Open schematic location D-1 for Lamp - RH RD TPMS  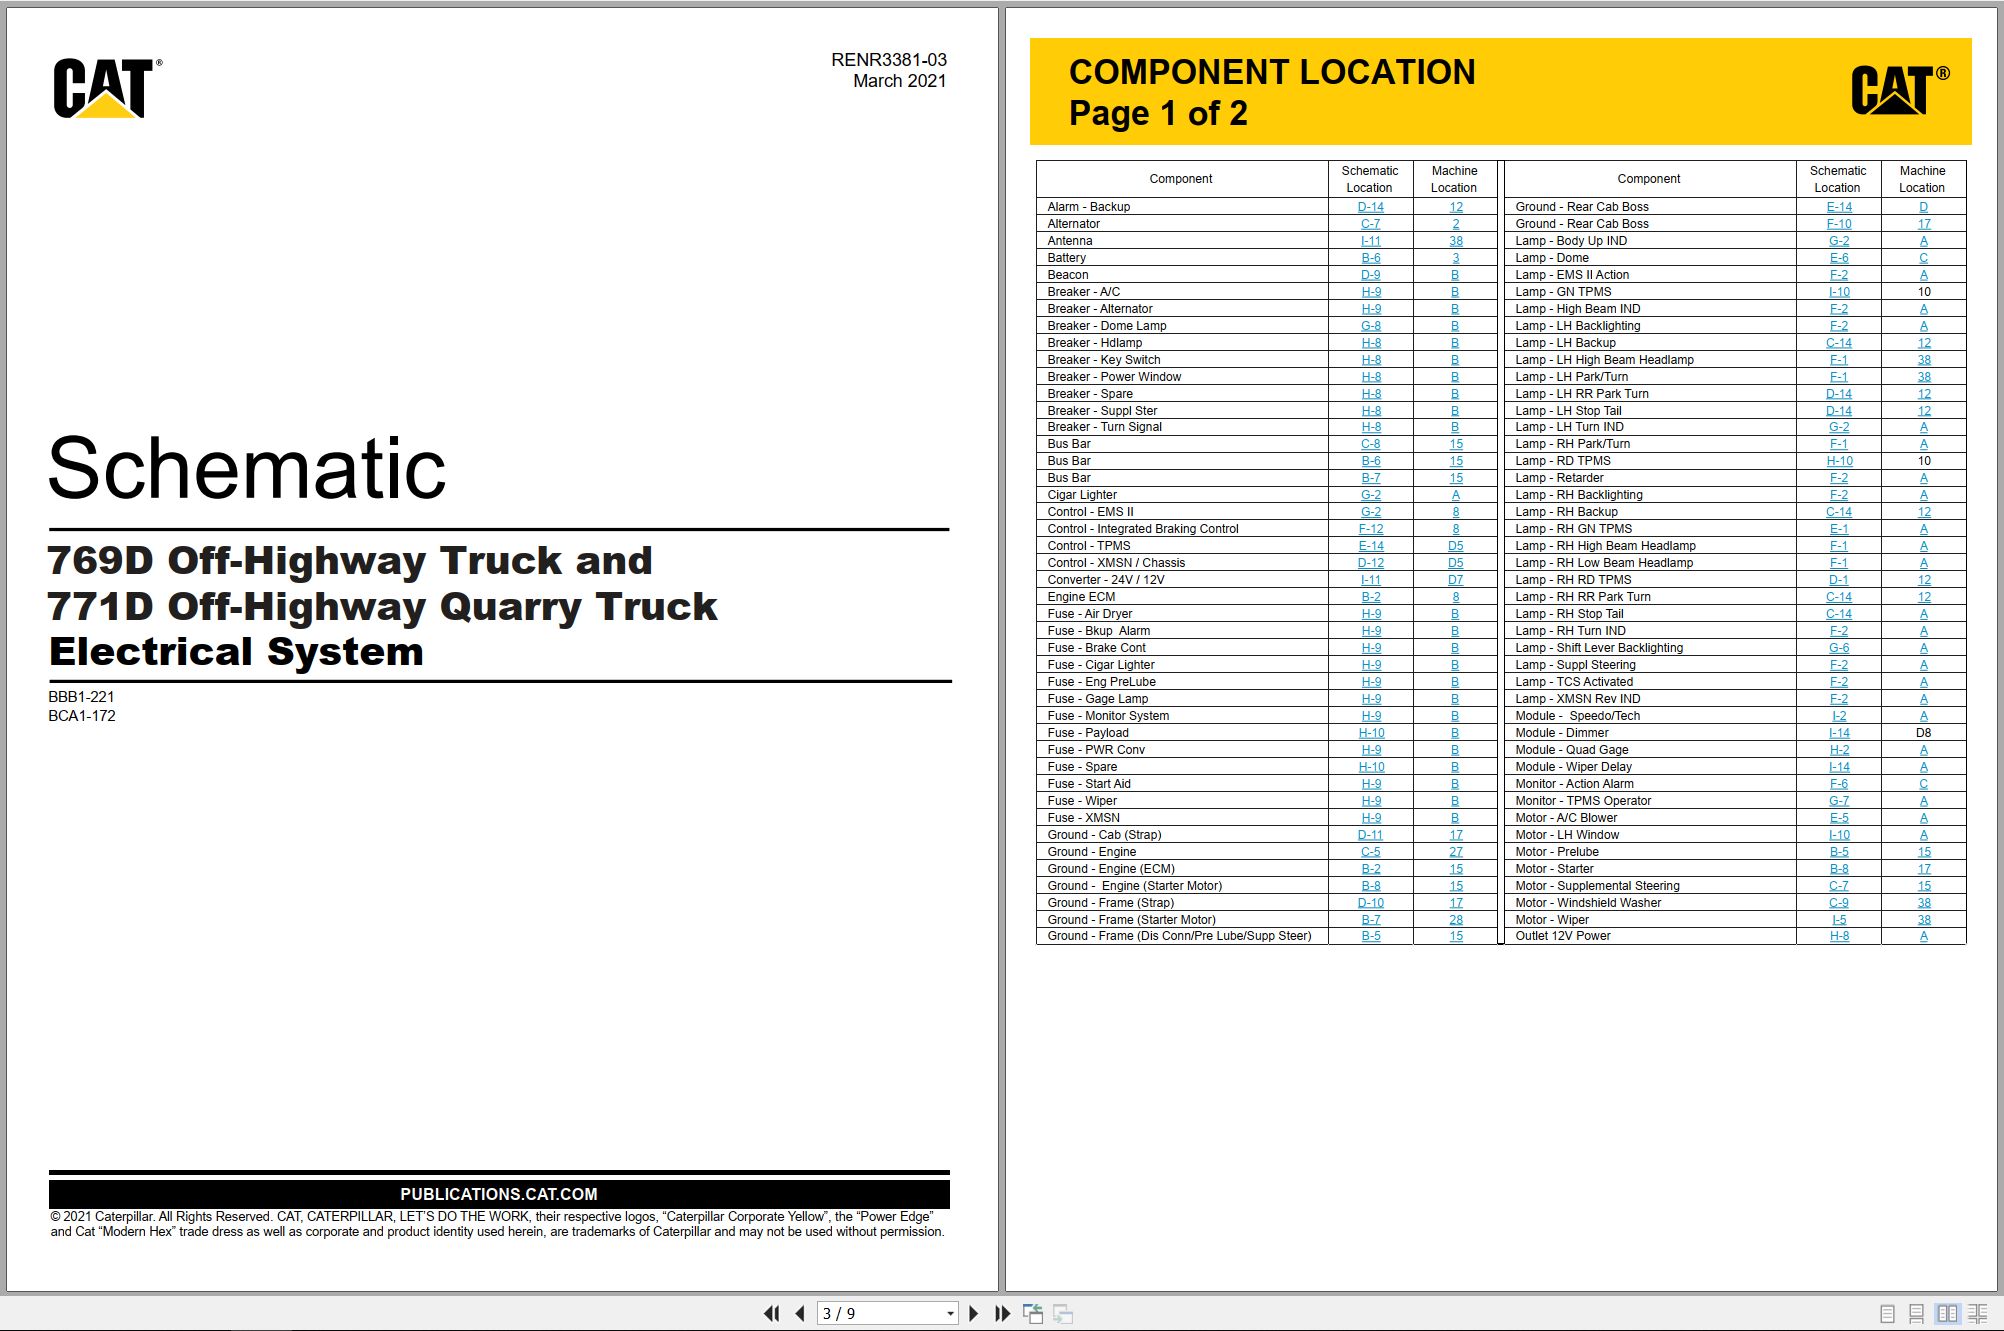click(x=1838, y=580)
